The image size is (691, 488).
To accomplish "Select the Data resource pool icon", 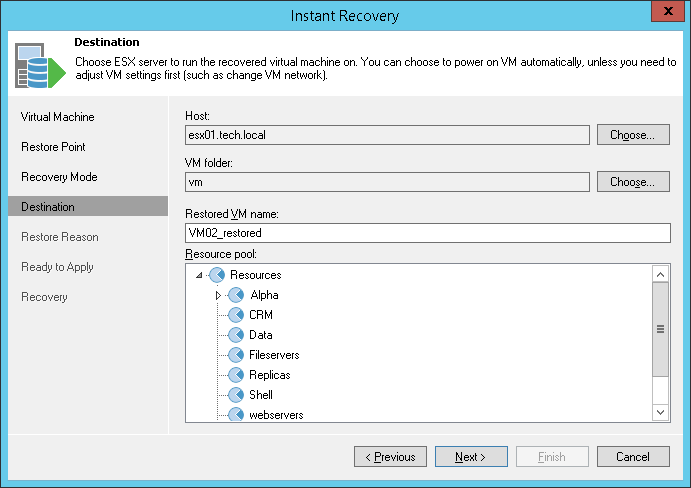I will click(x=237, y=335).
